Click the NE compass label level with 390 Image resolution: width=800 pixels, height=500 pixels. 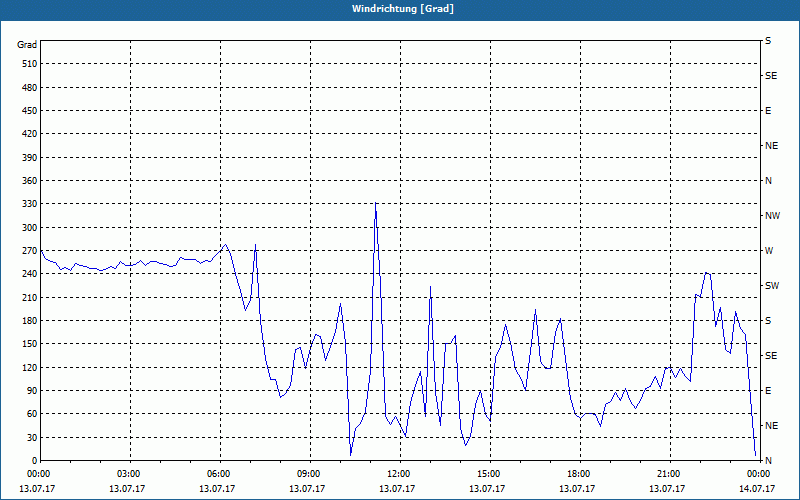tap(771, 146)
